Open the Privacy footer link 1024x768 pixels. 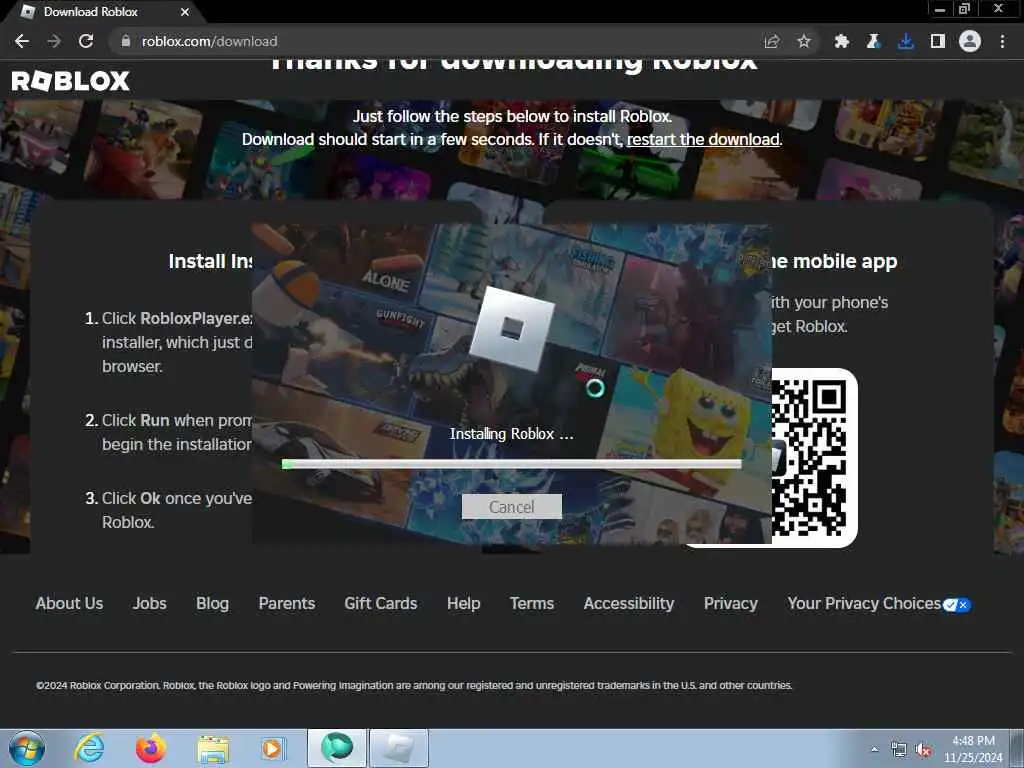coord(731,603)
